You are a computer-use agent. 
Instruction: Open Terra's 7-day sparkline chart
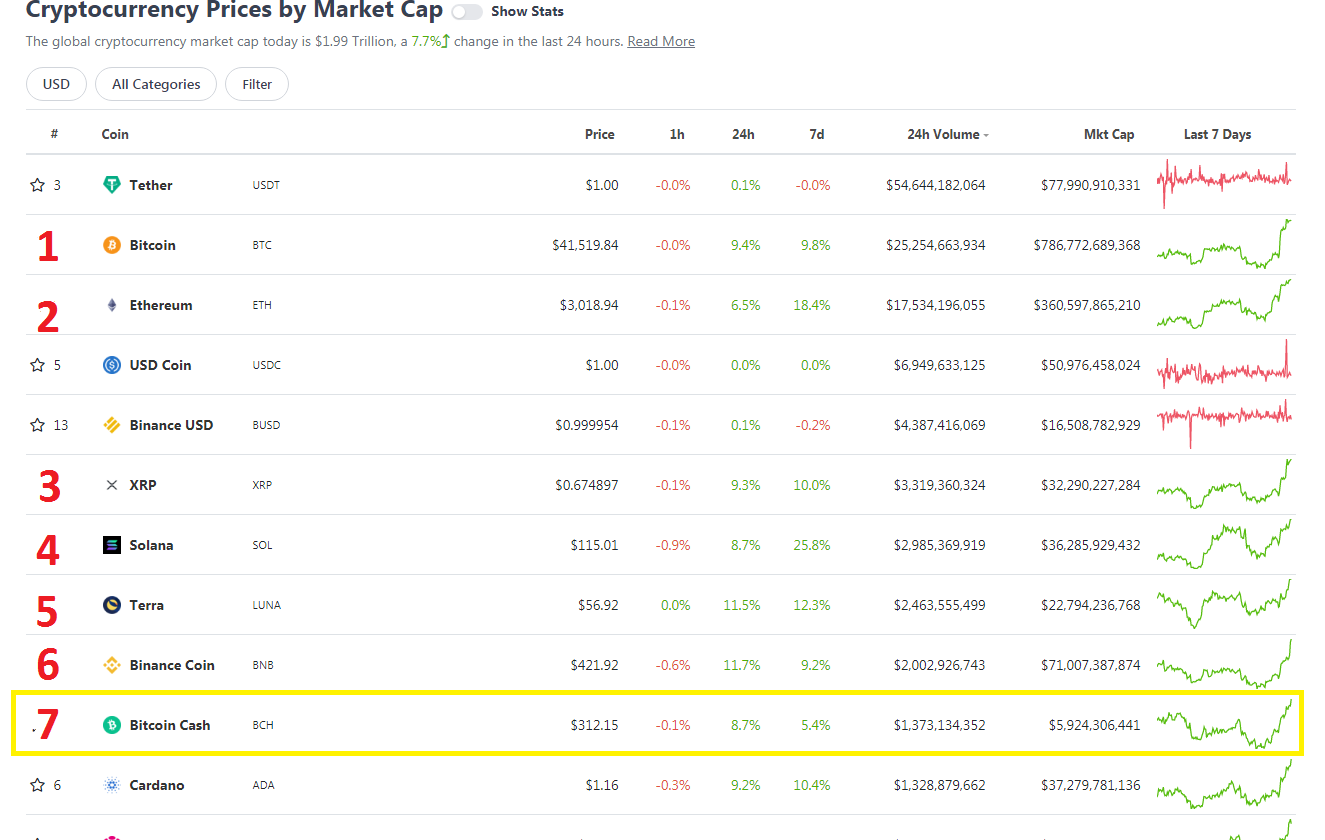pyautogui.click(x=1224, y=604)
